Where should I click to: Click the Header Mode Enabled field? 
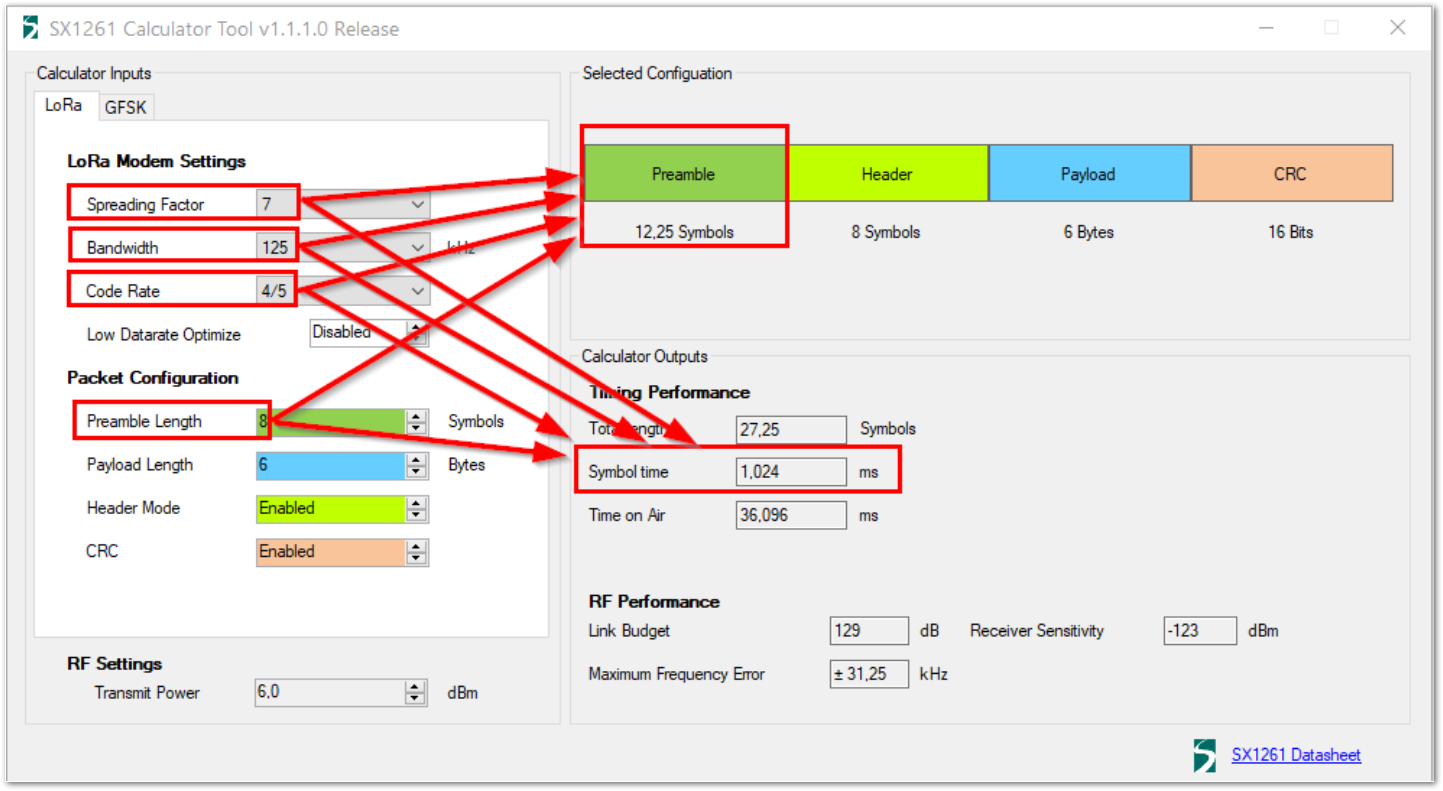(x=331, y=509)
